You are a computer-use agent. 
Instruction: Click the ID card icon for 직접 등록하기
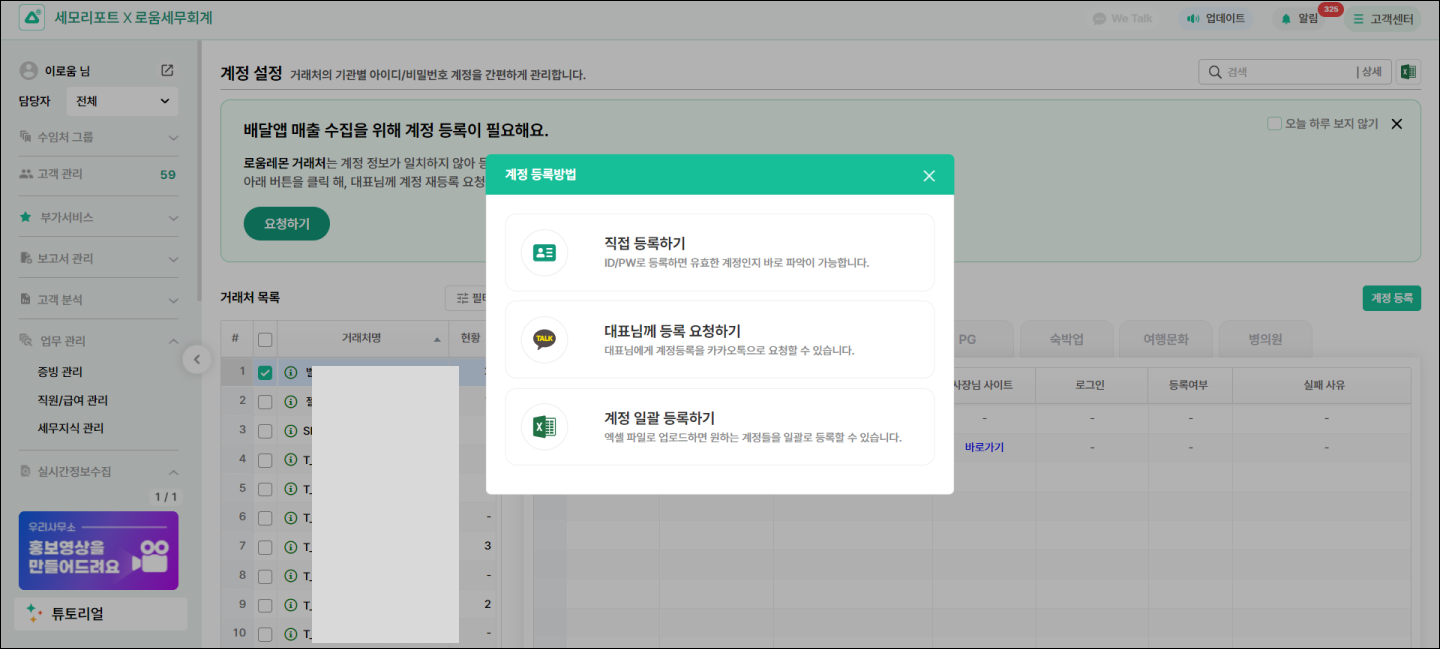(544, 253)
